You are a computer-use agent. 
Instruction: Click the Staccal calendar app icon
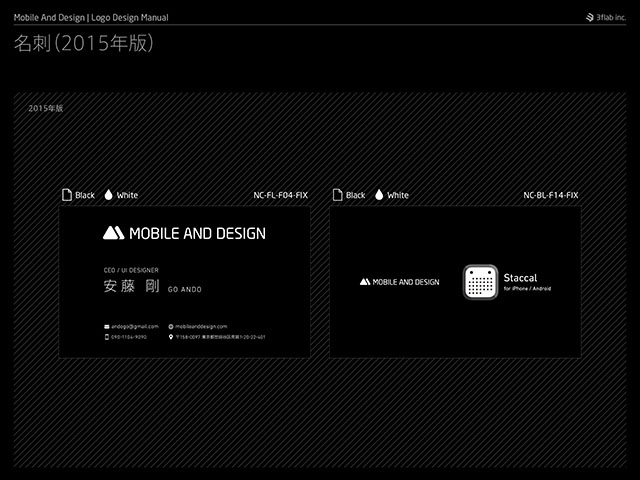pyautogui.click(x=480, y=282)
